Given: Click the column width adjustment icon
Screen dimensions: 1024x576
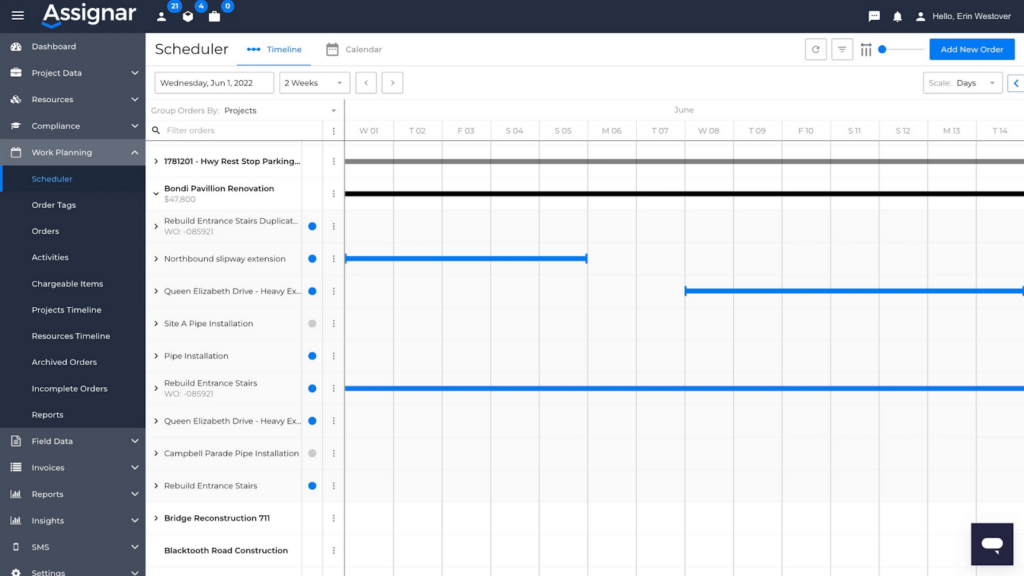Looking at the screenshot, I should point(866,48).
